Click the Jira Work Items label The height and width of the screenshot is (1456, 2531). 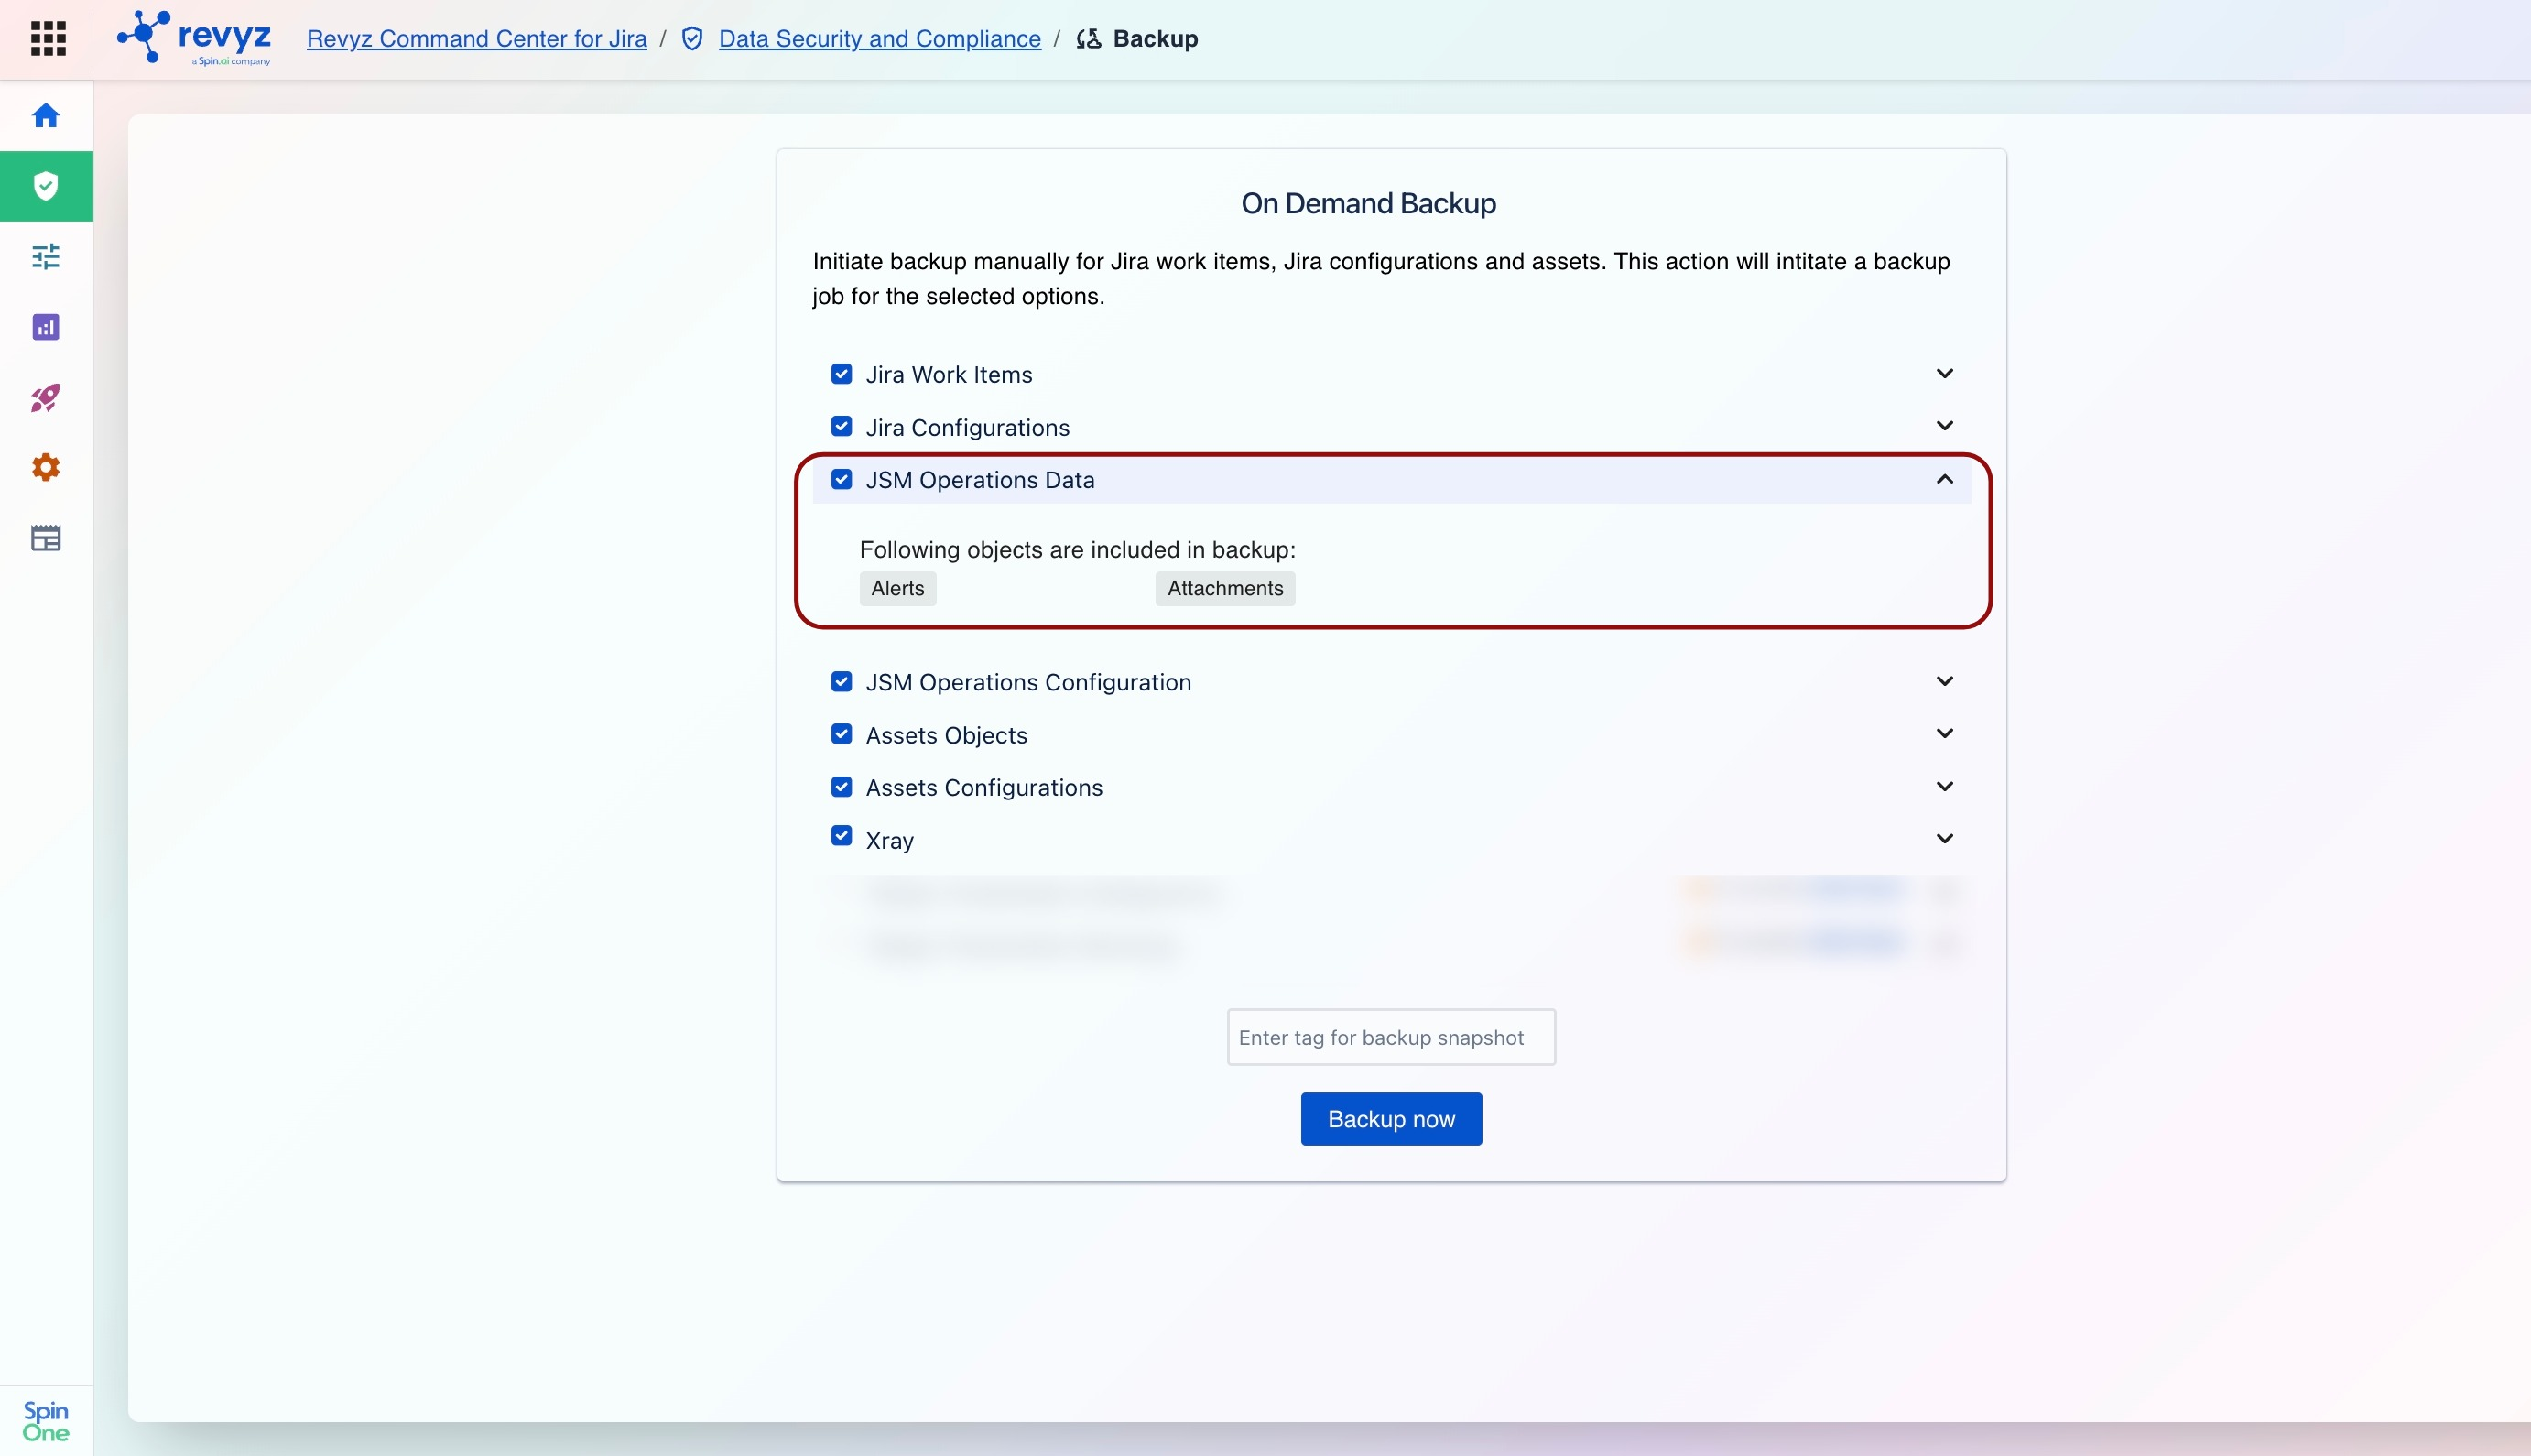pyautogui.click(x=949, y=375)
